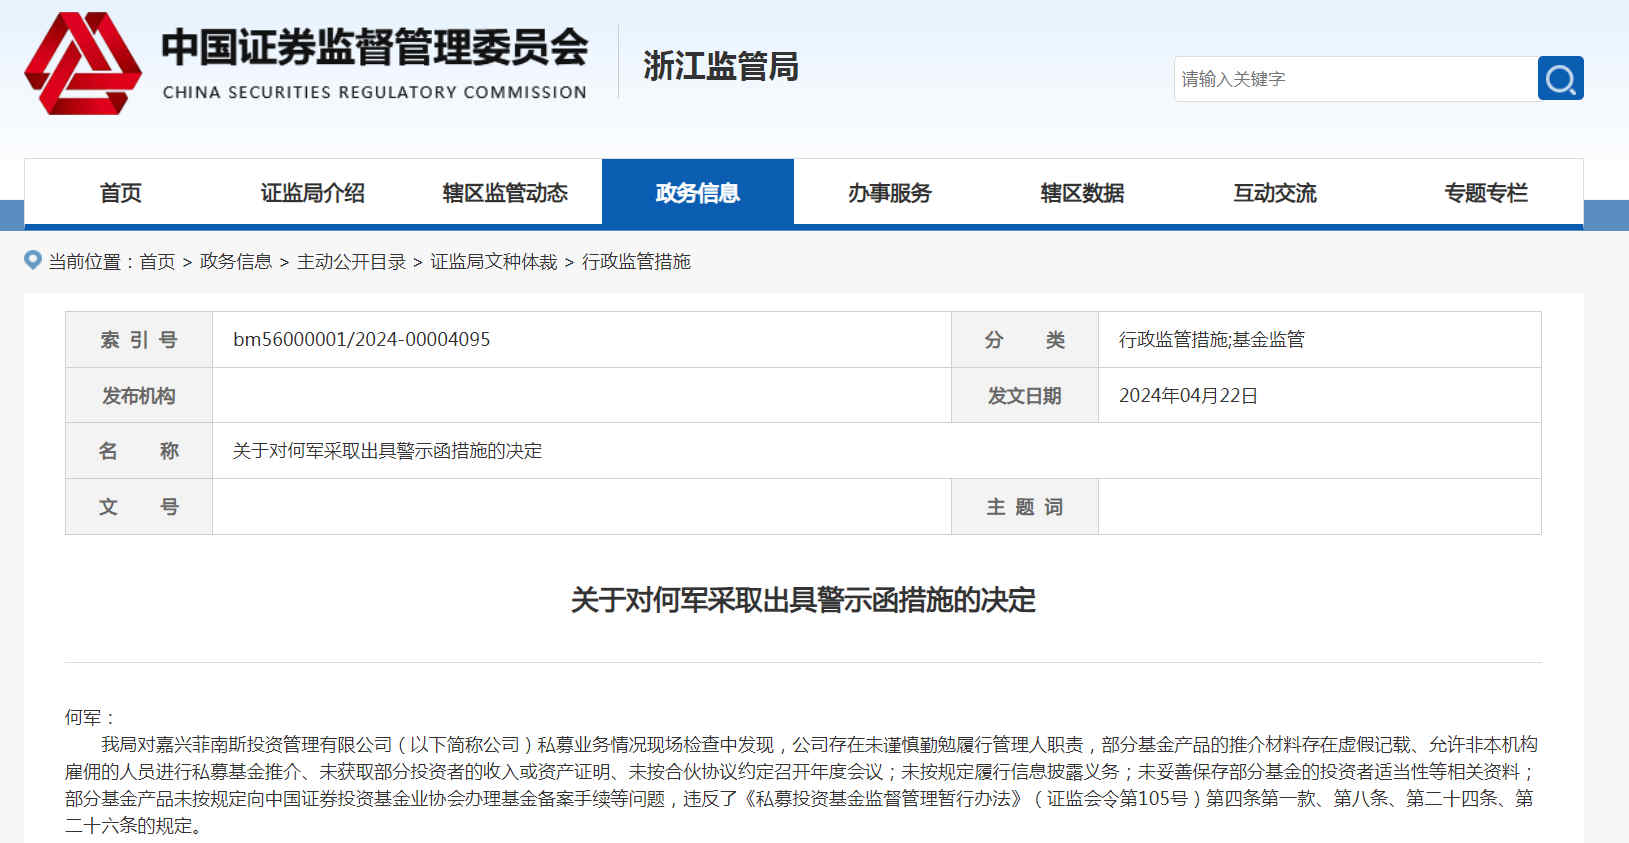Click the blue location pin icon
Screen dimensions: 1629x843
click(x=33, y=260)
